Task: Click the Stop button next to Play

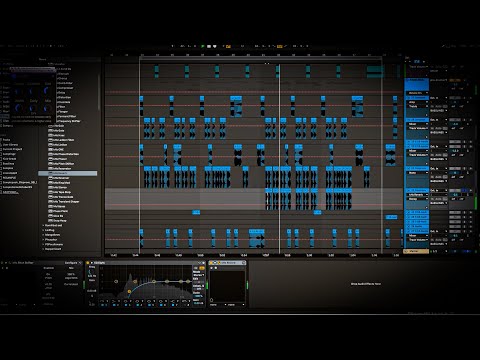Action: [x=209, y=46]
